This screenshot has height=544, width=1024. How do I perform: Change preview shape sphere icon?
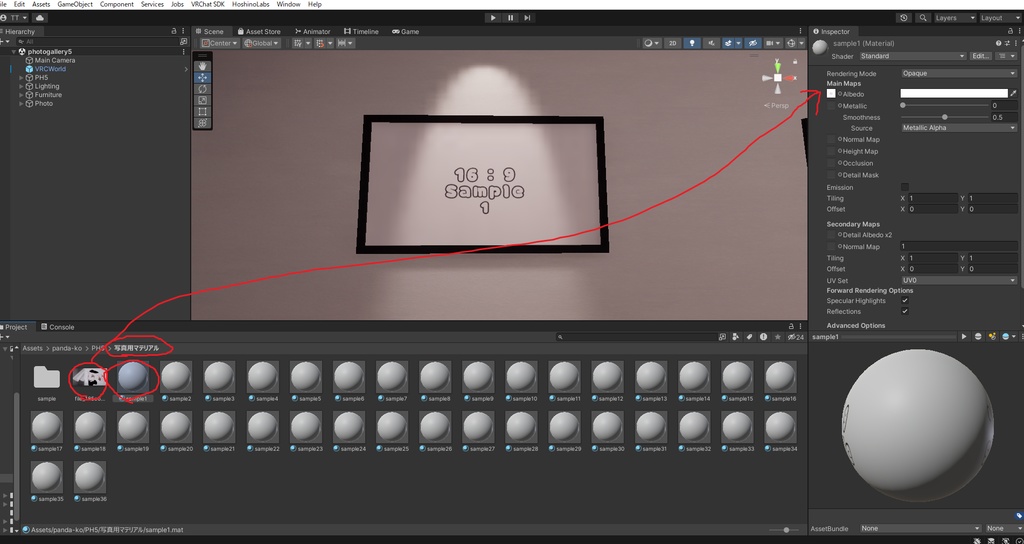978,336
